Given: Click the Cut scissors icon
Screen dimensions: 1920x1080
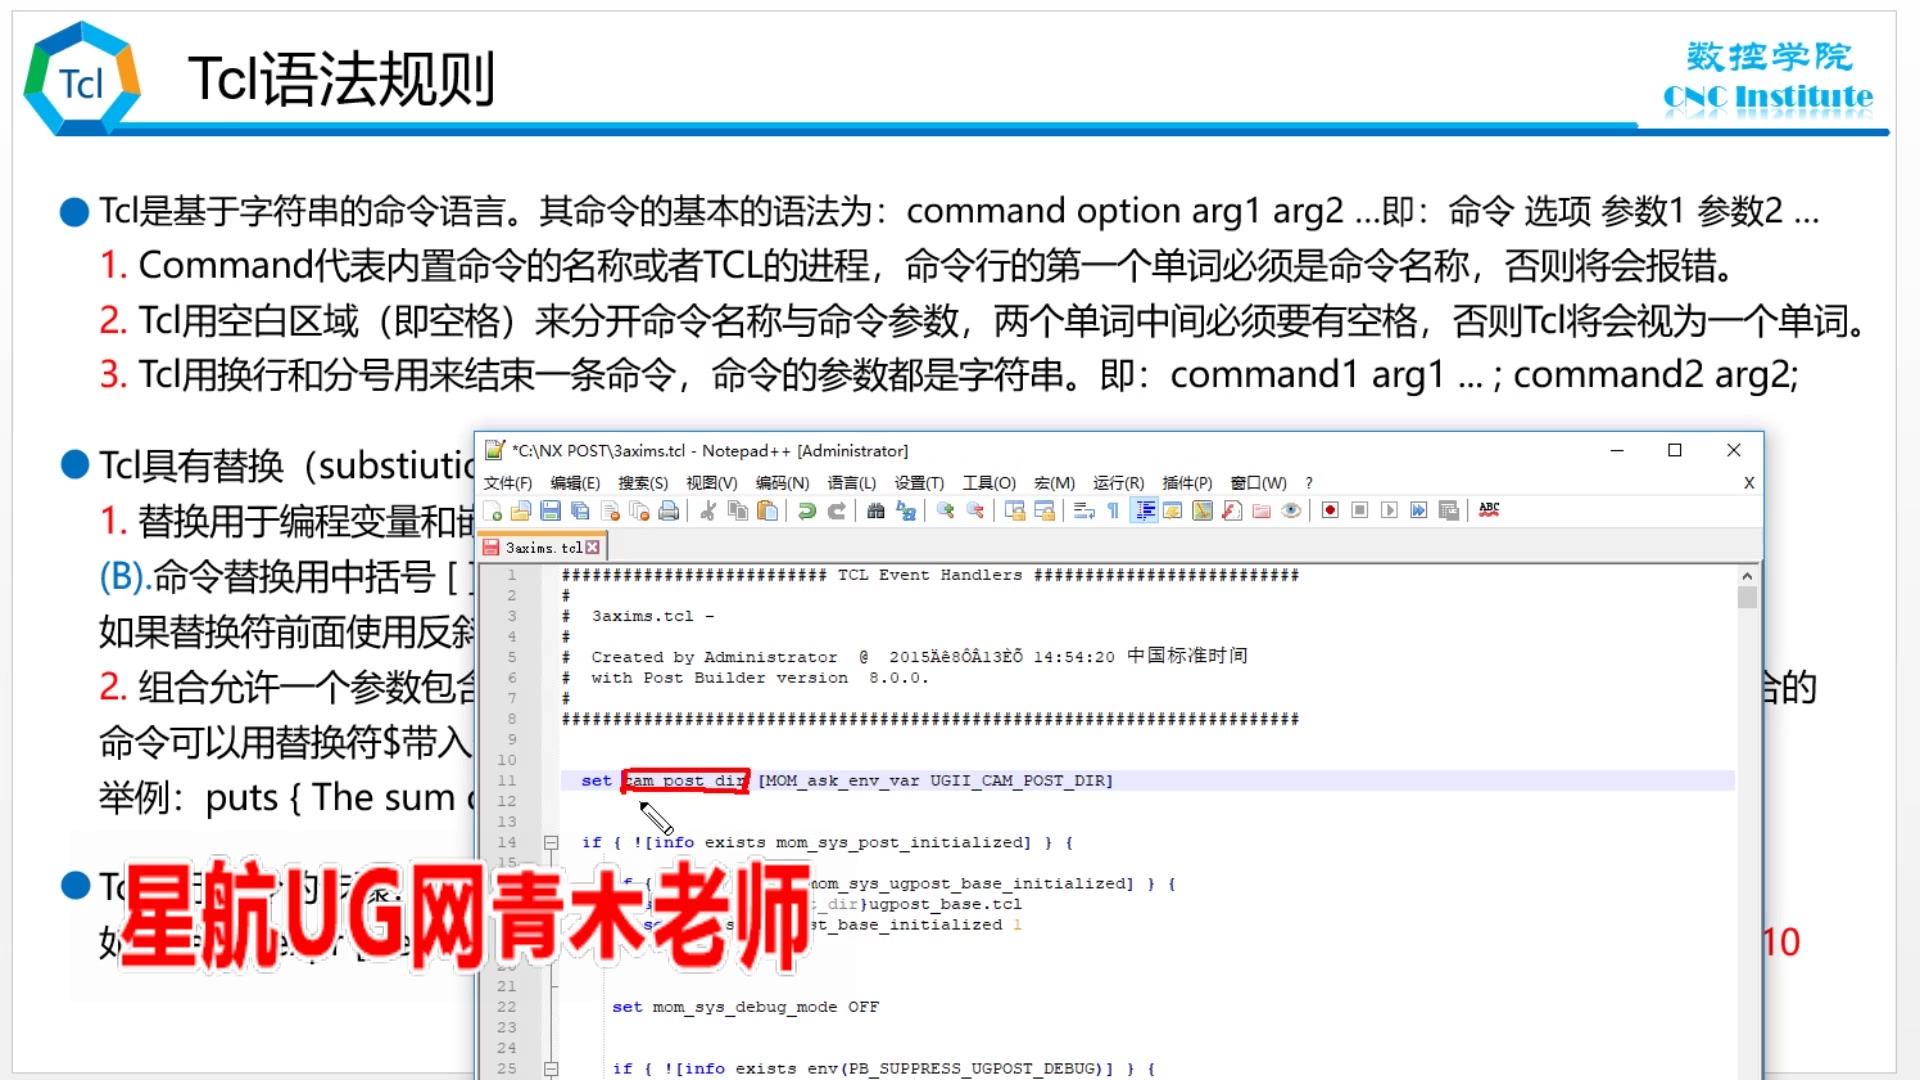Looking at the screenshot, I should click(x=708, y=511).
